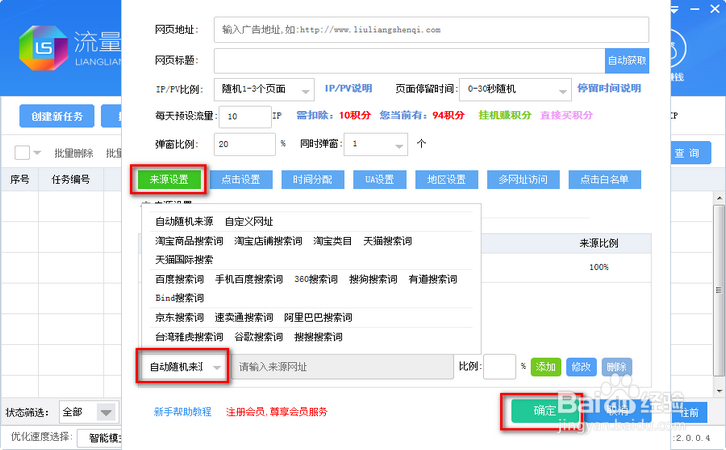Select 谷歌搜索词 option
726x450 pixels.
[x=258, y=337]
